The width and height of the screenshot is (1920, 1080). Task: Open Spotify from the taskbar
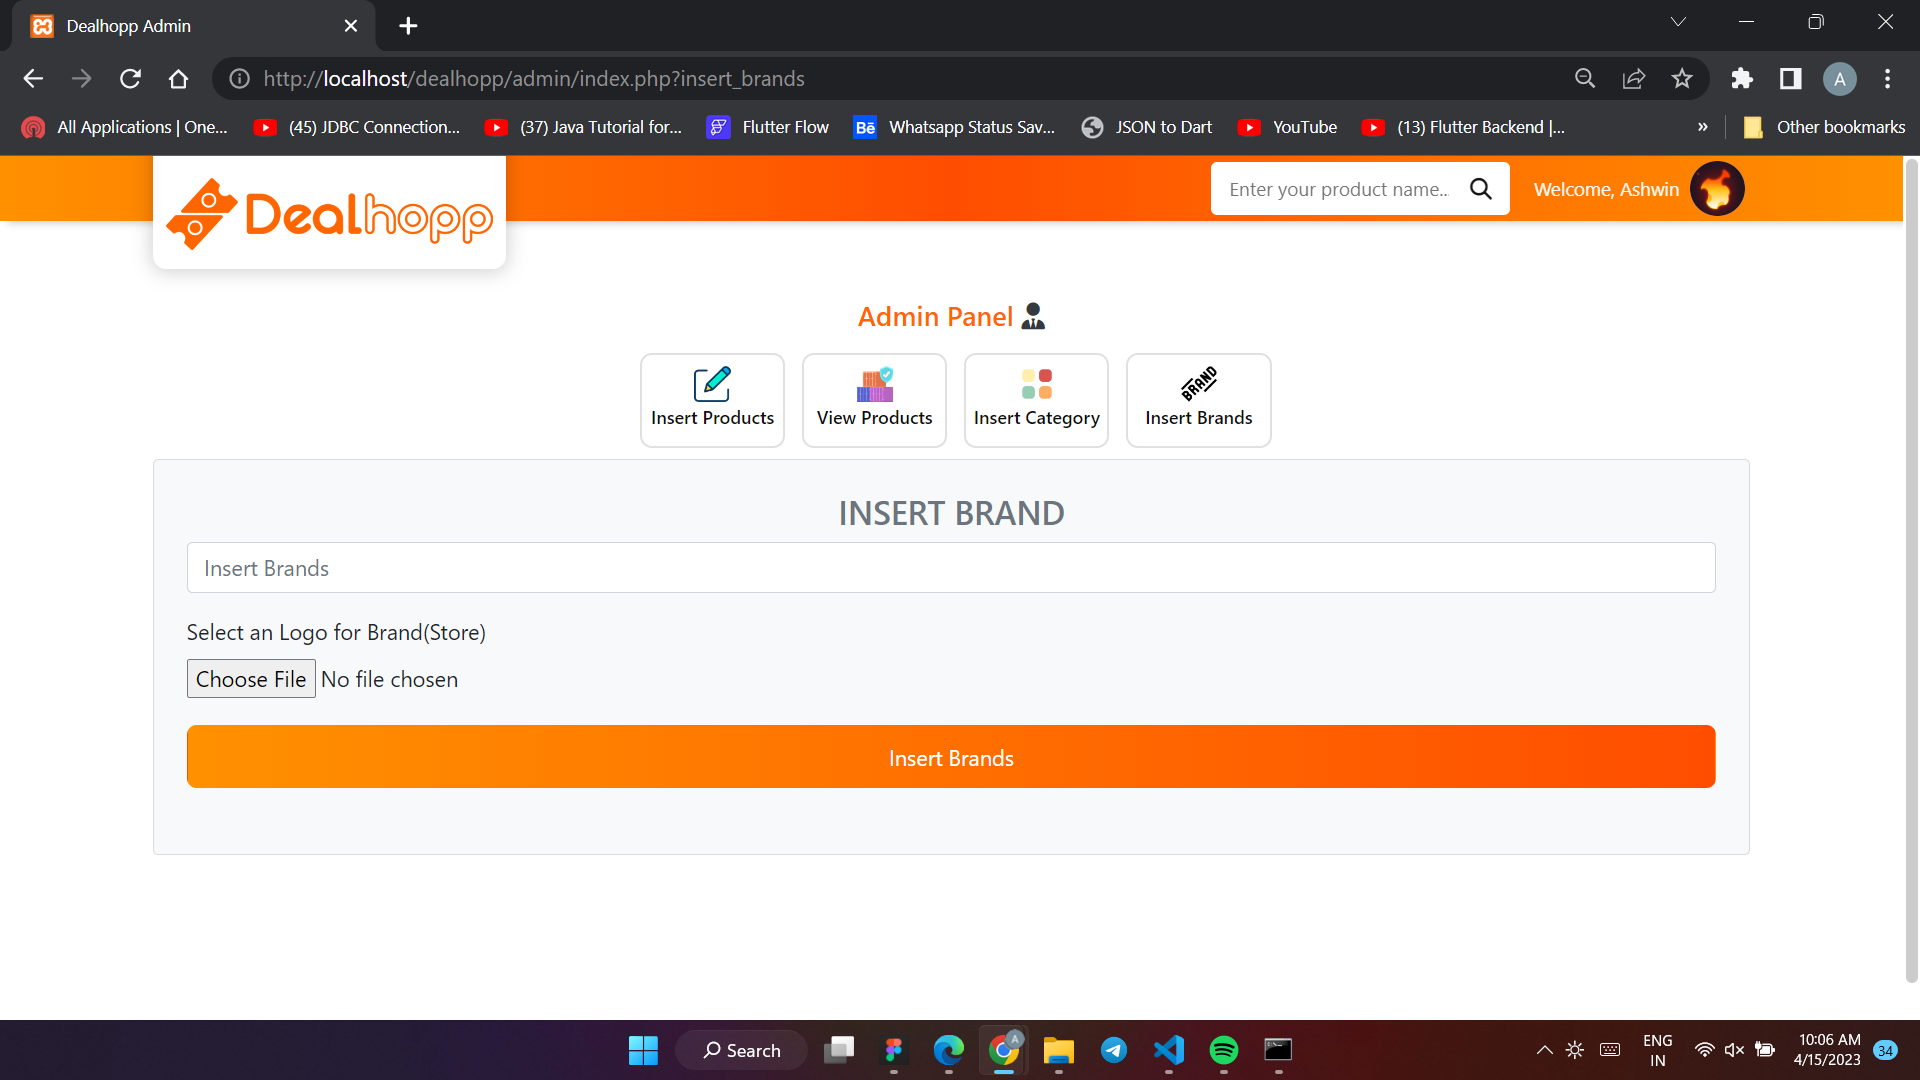(x=1223, y=1050)
